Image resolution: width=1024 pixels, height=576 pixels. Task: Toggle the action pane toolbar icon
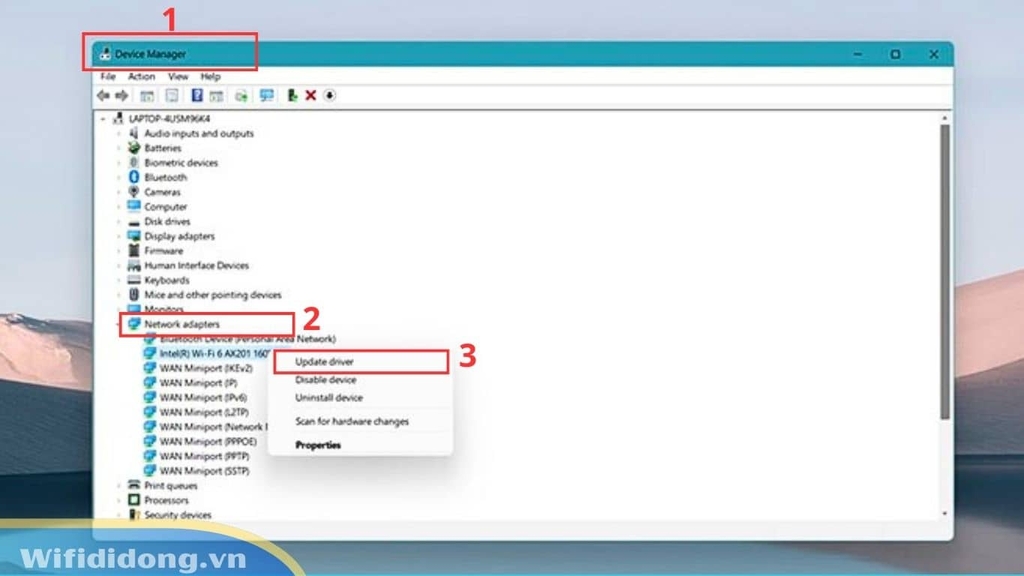[216, 96]
